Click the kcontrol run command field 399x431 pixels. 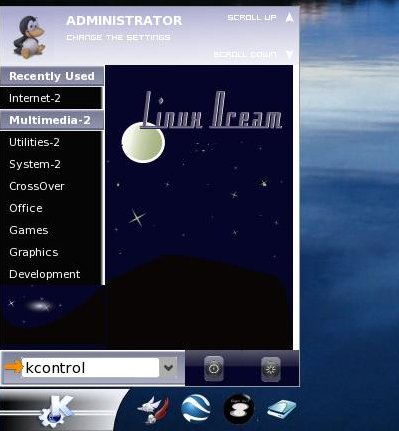tap(90, 368)
